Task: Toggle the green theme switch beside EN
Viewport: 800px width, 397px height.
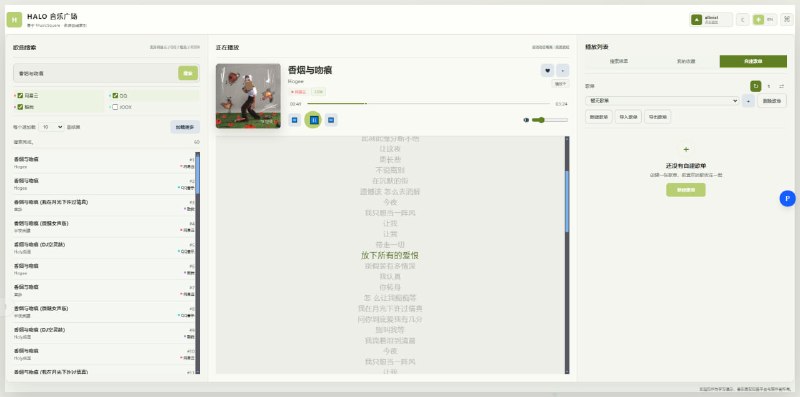Action: 759,19
